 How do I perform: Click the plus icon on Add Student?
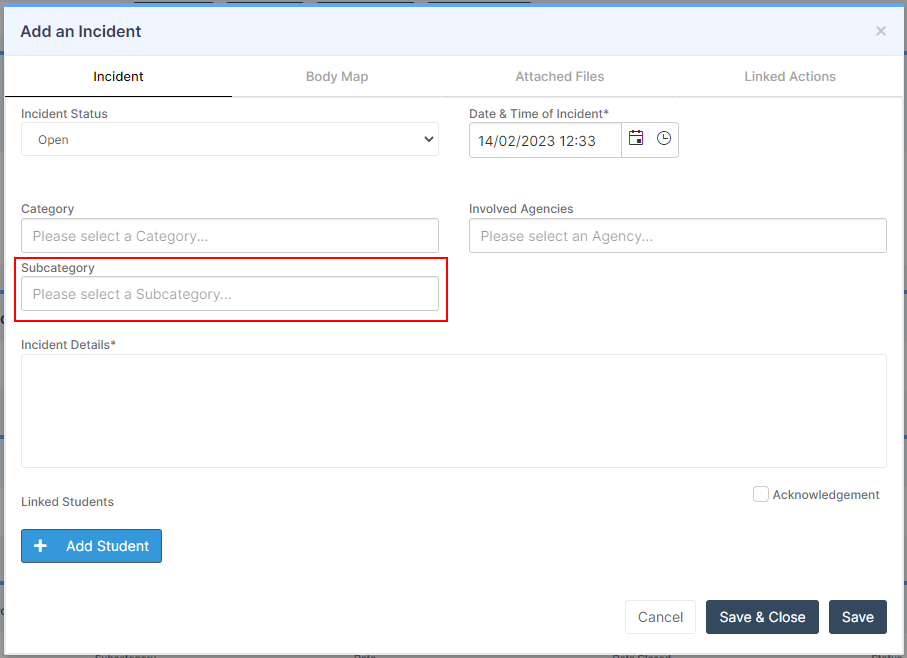coord(40,546)
